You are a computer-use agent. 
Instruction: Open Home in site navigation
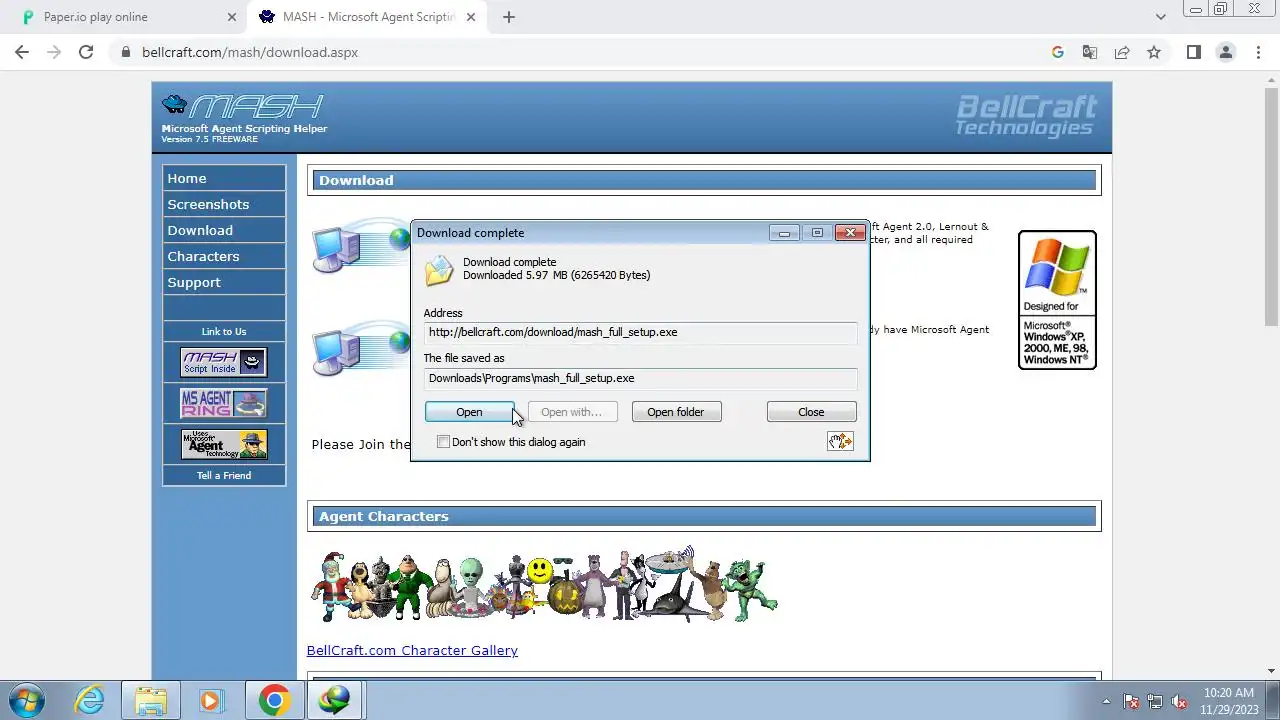[224, 178]
